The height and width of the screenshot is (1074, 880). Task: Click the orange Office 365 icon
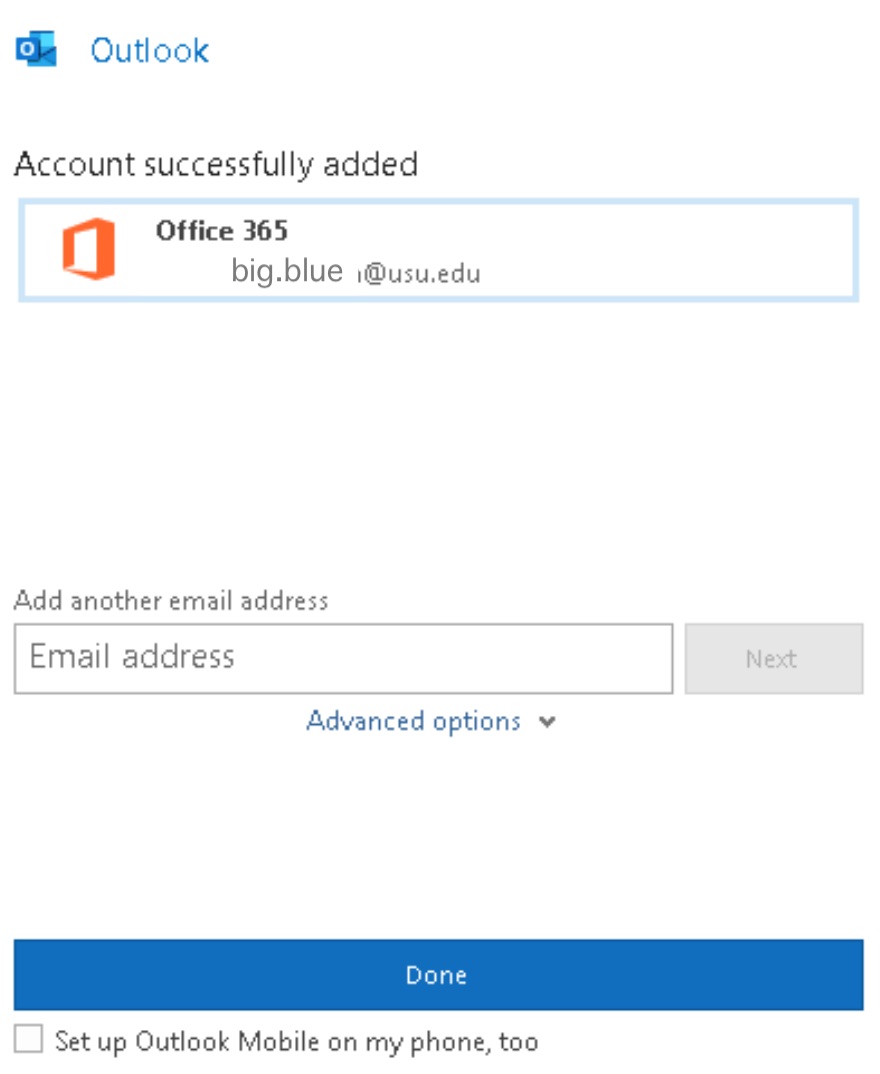coord(88,249)
